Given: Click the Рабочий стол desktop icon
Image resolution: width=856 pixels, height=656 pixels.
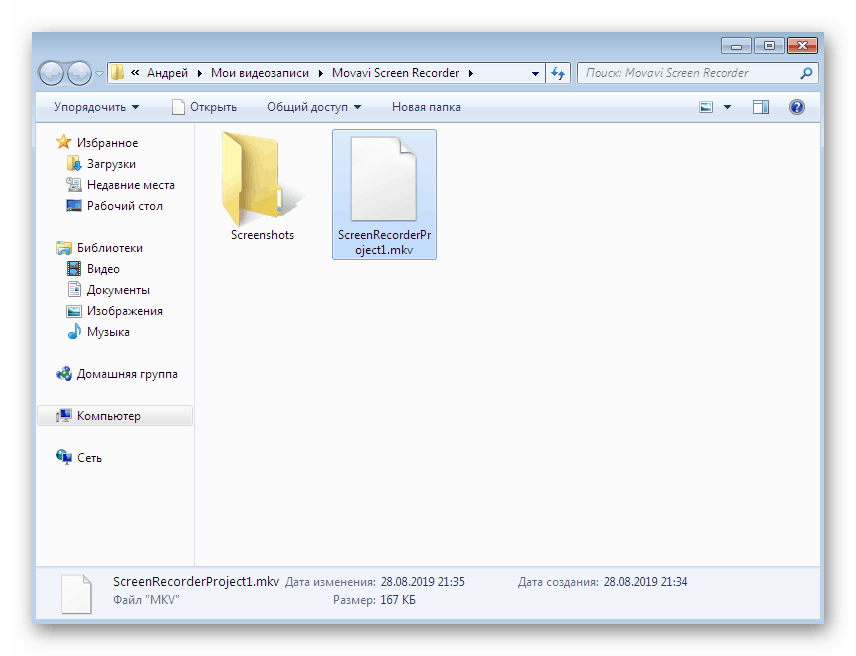Looking at the screenshot, I should 74,206.
